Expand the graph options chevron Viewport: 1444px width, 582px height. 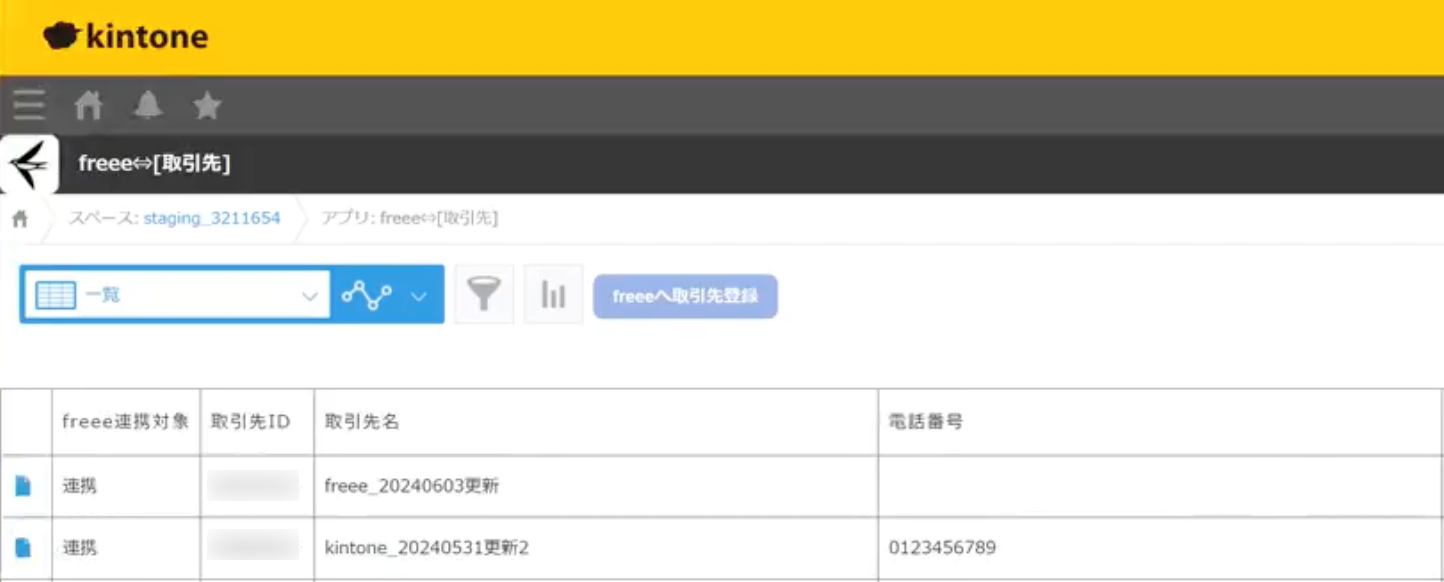pos(420,295)
